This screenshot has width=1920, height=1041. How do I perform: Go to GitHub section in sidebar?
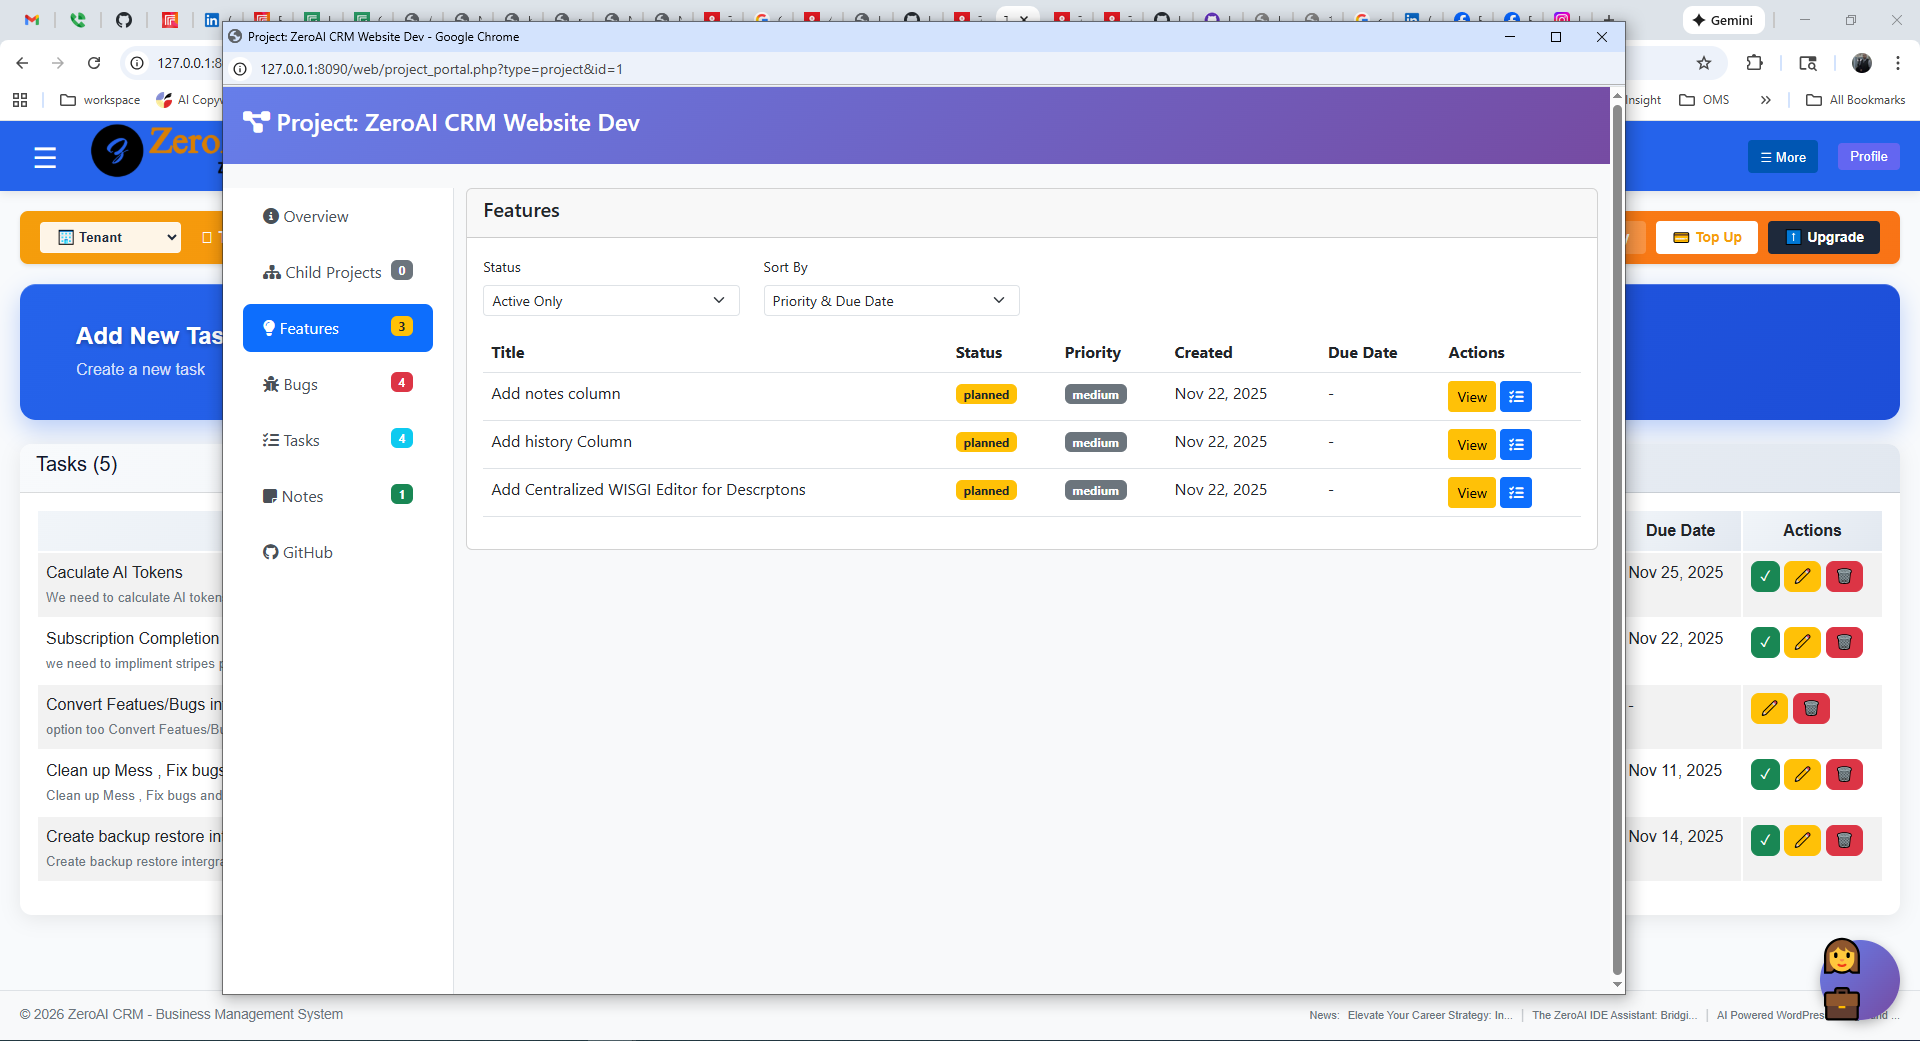click(307, 553)
